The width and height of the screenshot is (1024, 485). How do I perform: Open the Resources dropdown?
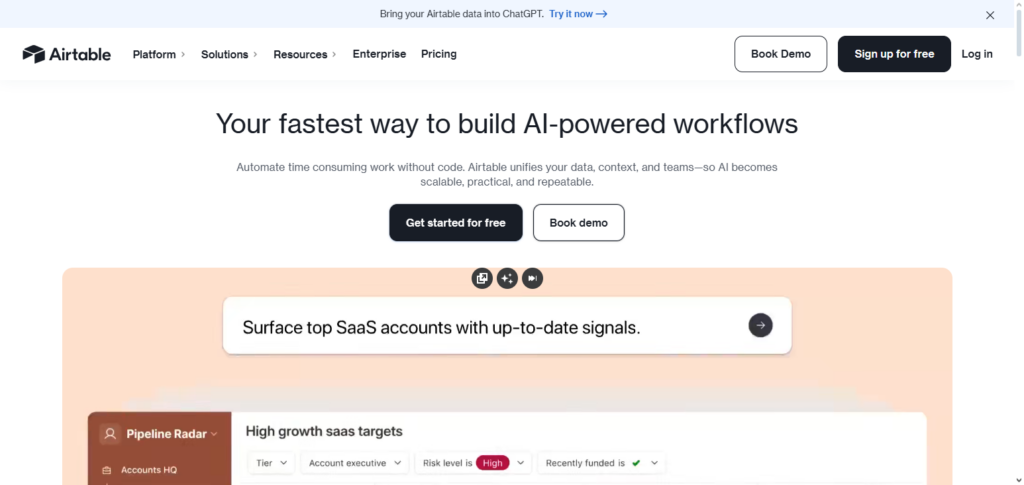(305, 54)
